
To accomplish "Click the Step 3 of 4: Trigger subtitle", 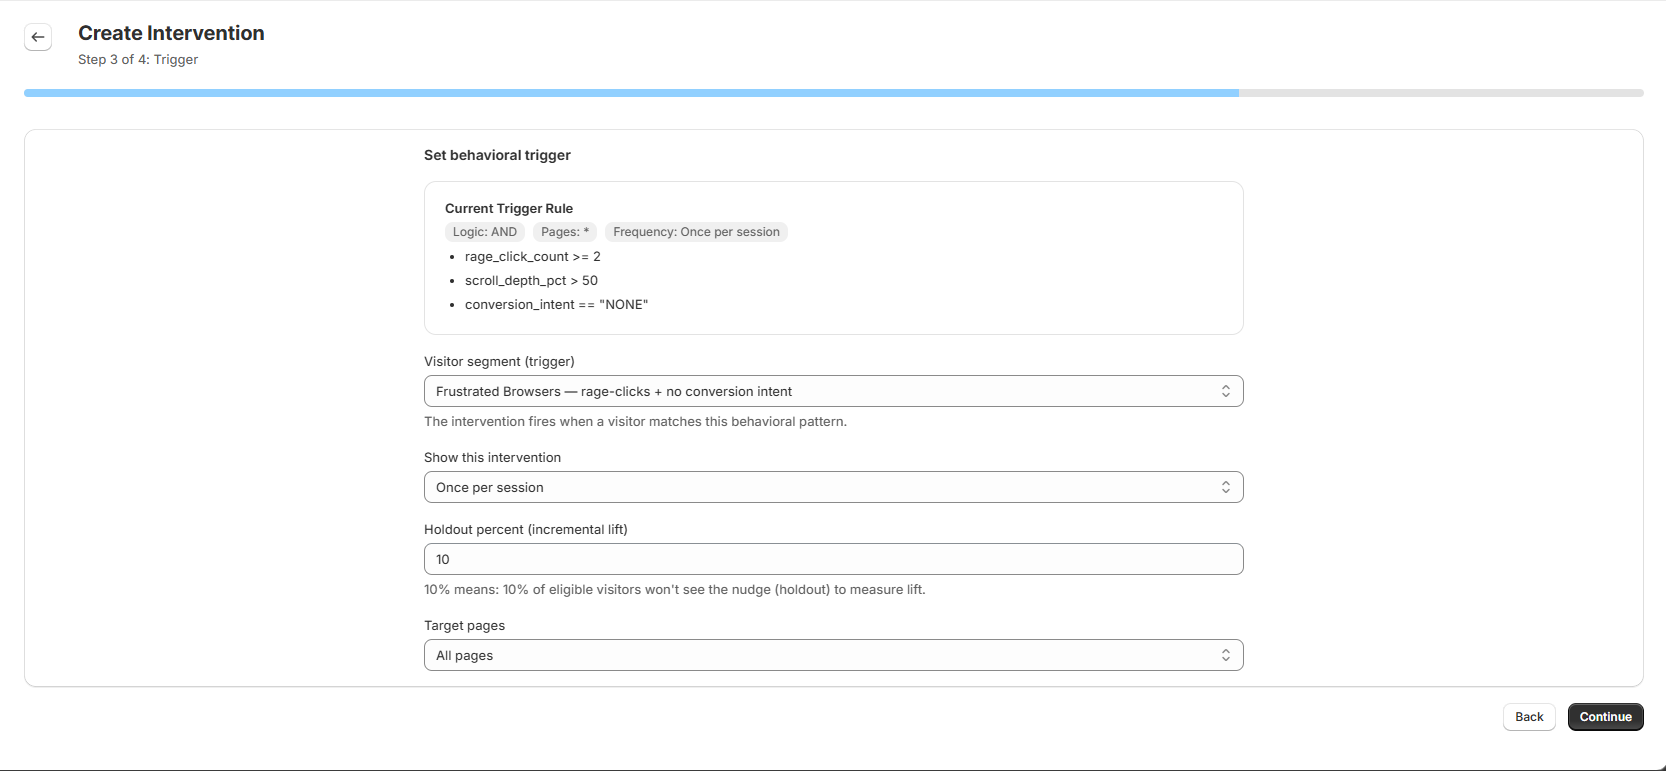I will (x=138, y=60).
